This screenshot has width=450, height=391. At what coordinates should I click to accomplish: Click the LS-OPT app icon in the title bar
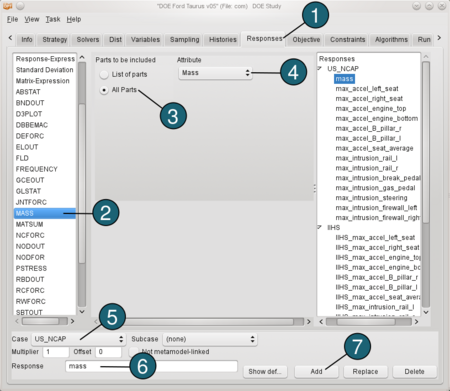click(7, 6)
